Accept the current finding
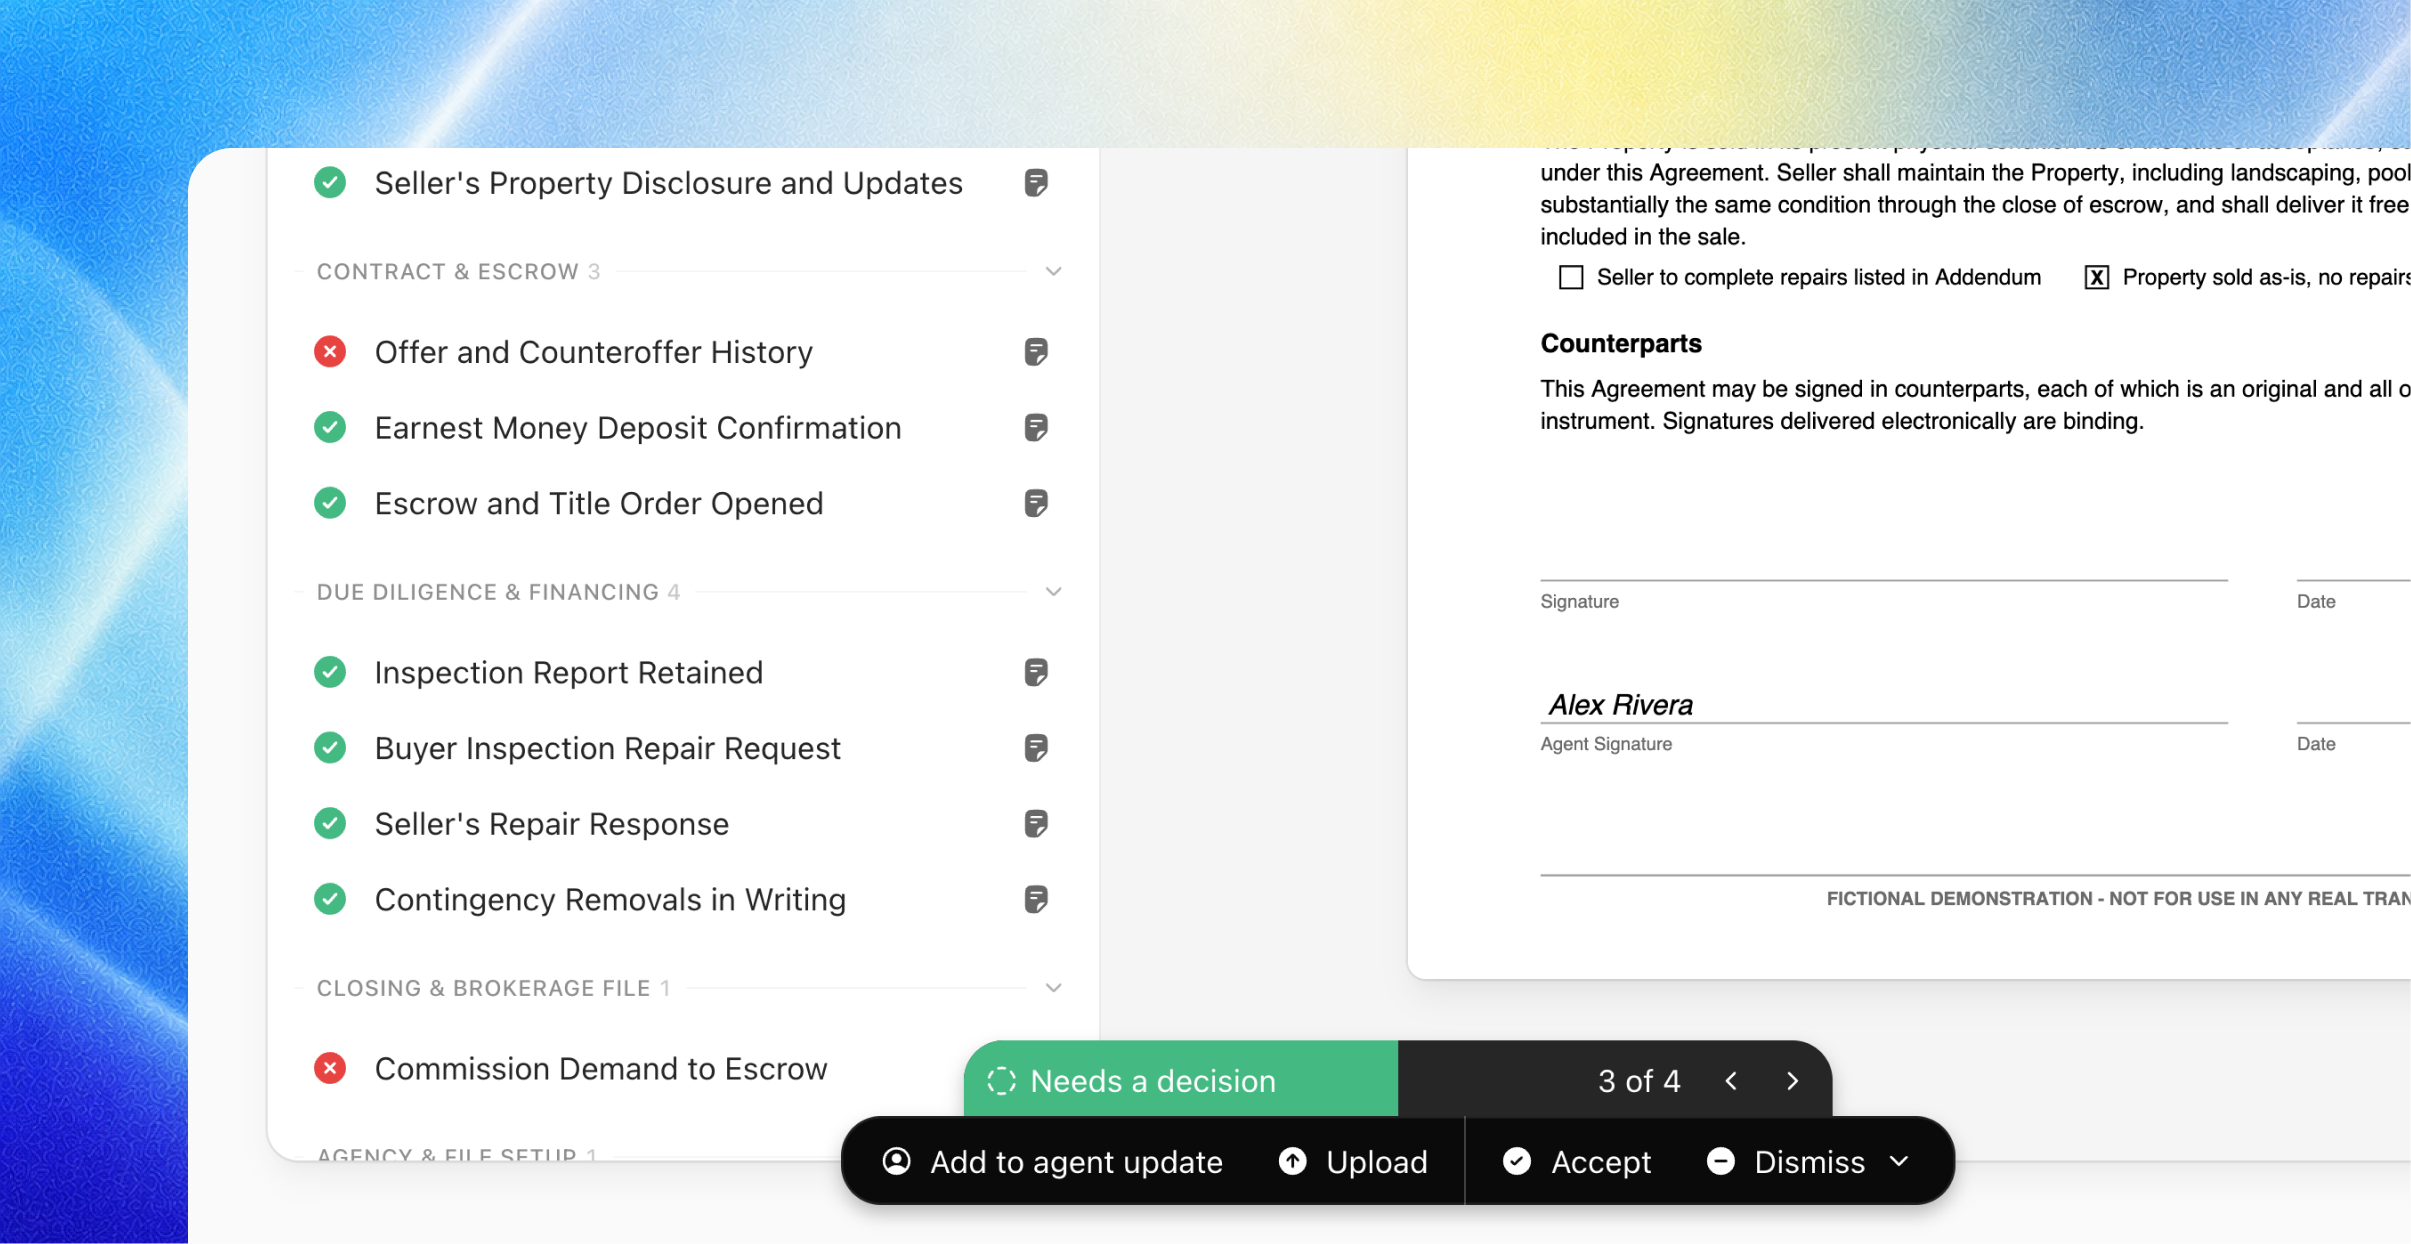This screenshot has width=2411, height=1244. 1577,1161
